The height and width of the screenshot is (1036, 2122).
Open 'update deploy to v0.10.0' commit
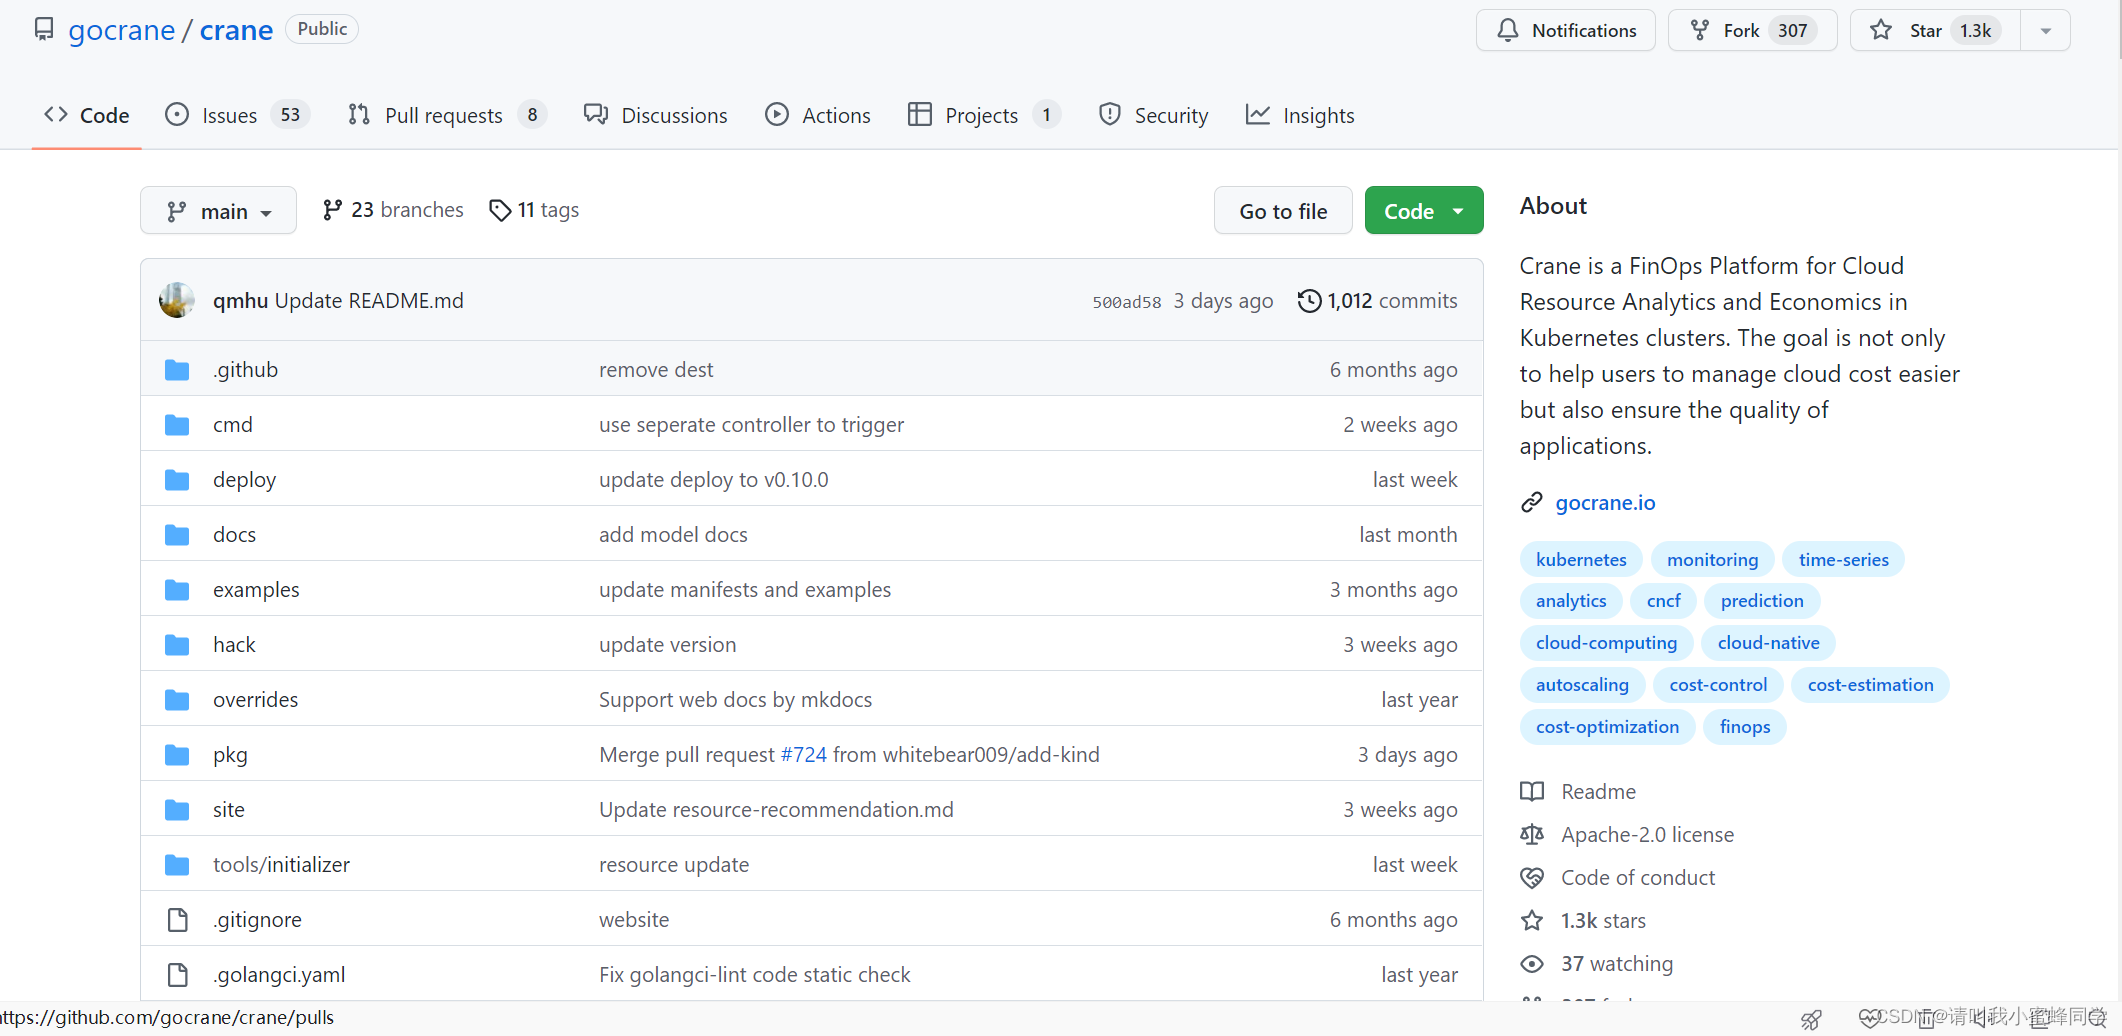point(713,480)
